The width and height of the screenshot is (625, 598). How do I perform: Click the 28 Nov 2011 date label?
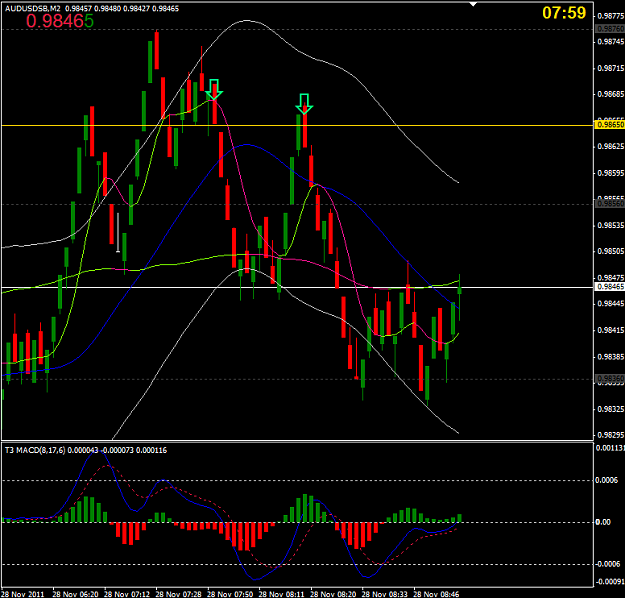click(23, 594)
